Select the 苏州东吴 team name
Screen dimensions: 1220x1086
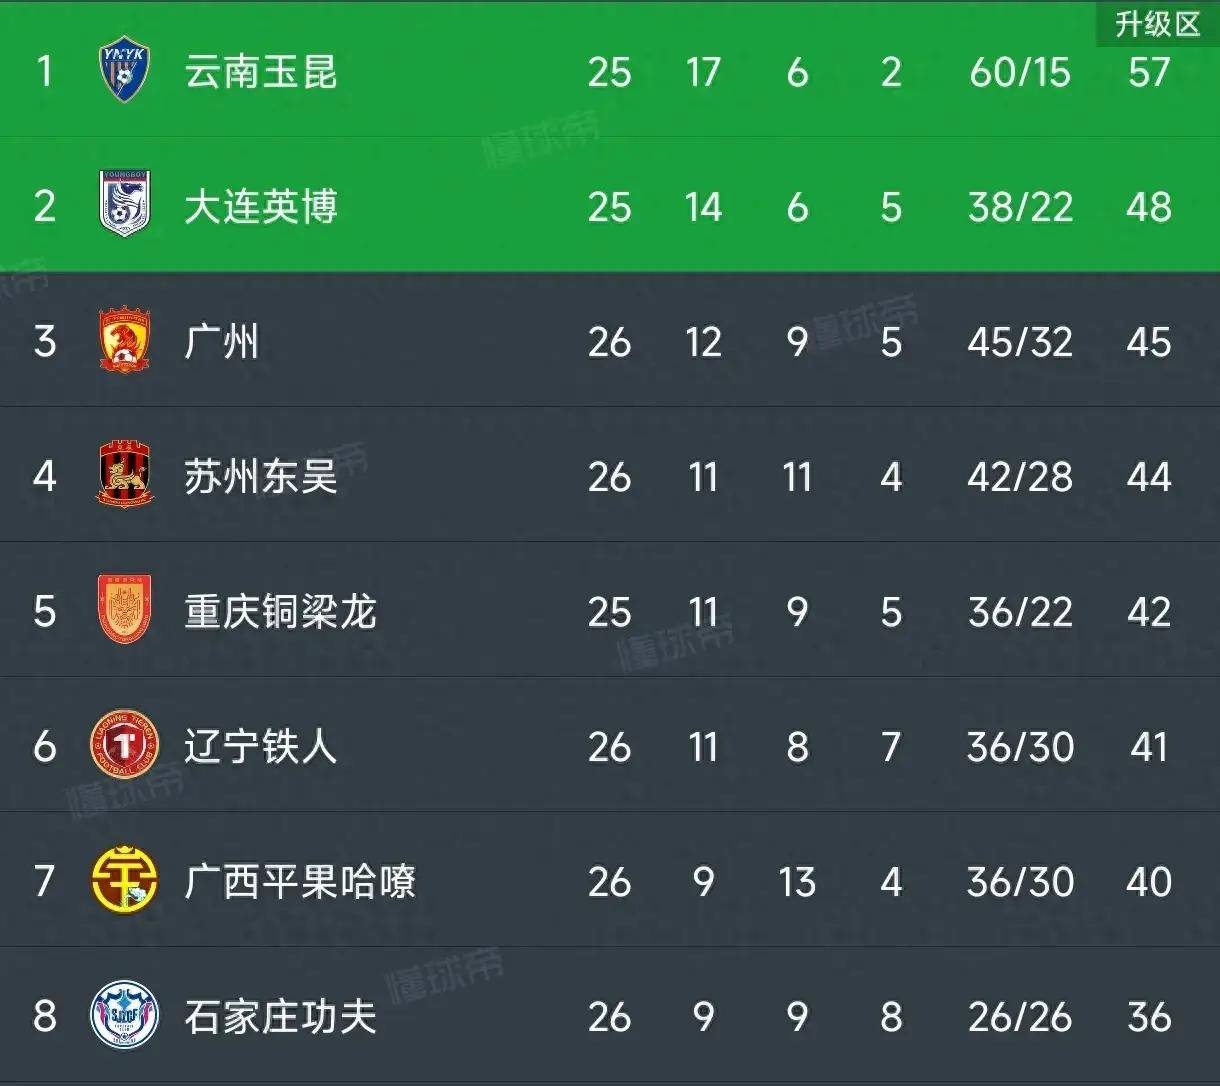pos(260,477)
